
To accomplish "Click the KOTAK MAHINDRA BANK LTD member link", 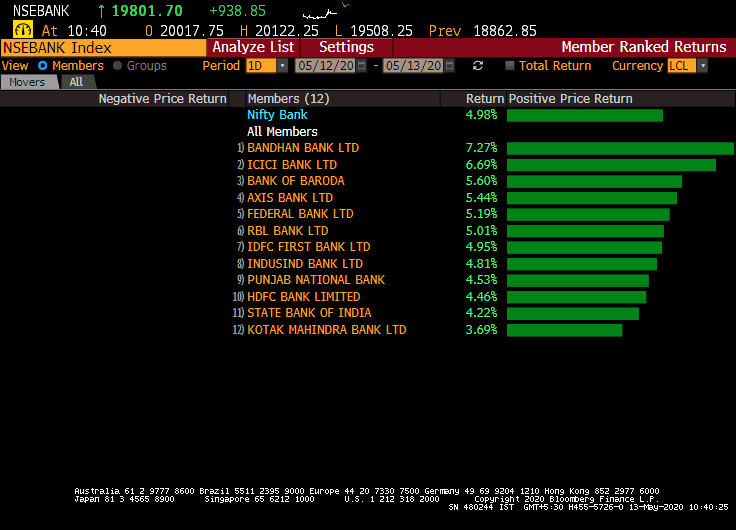I will (326, 330).
